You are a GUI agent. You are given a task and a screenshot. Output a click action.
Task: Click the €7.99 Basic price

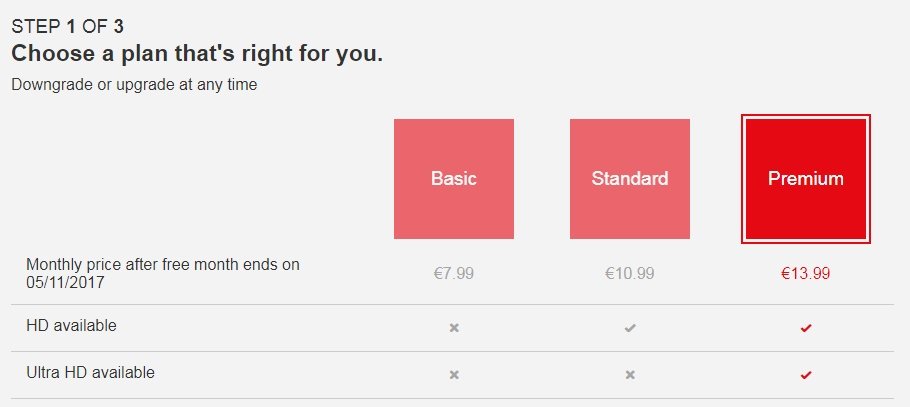click(x=454, y=273)
